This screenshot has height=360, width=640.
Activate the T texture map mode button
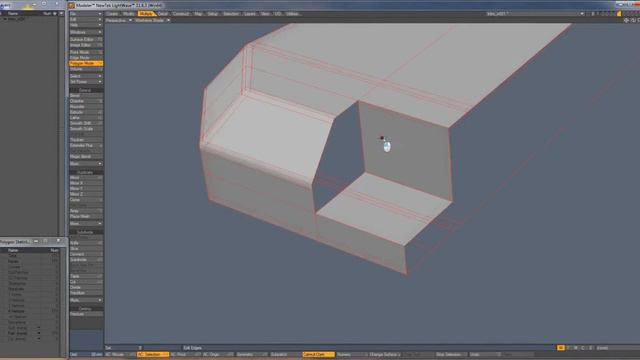[x=568, y=348]
